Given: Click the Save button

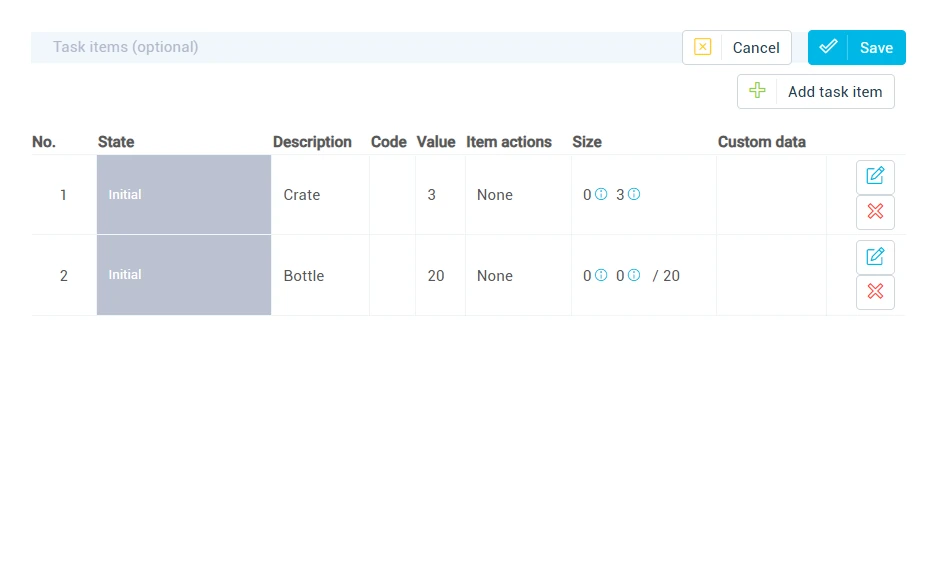Looking at the screenshot, I should coord(857,48).
